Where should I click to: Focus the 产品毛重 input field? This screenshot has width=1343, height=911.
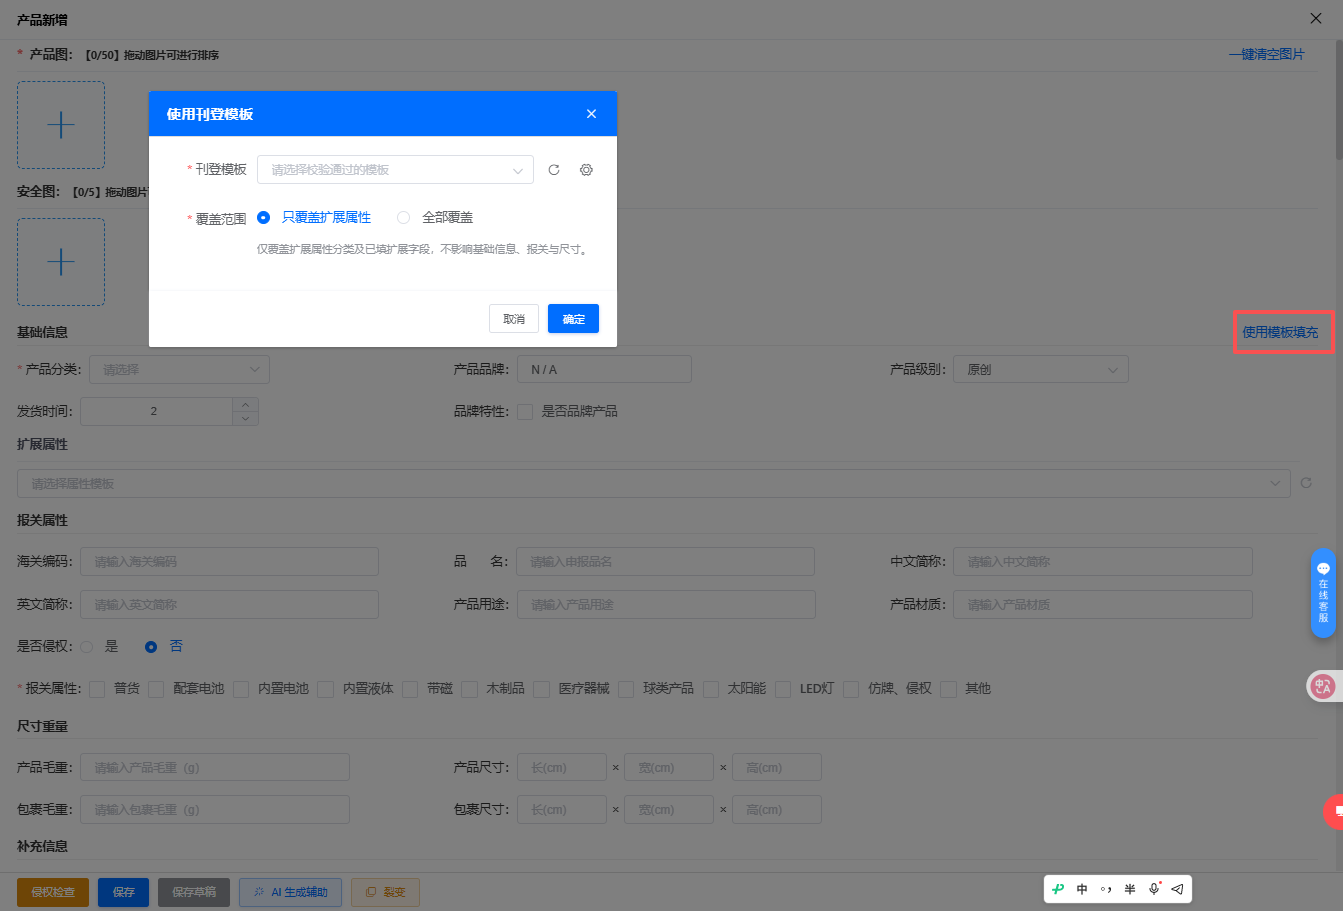coord(215,768)
